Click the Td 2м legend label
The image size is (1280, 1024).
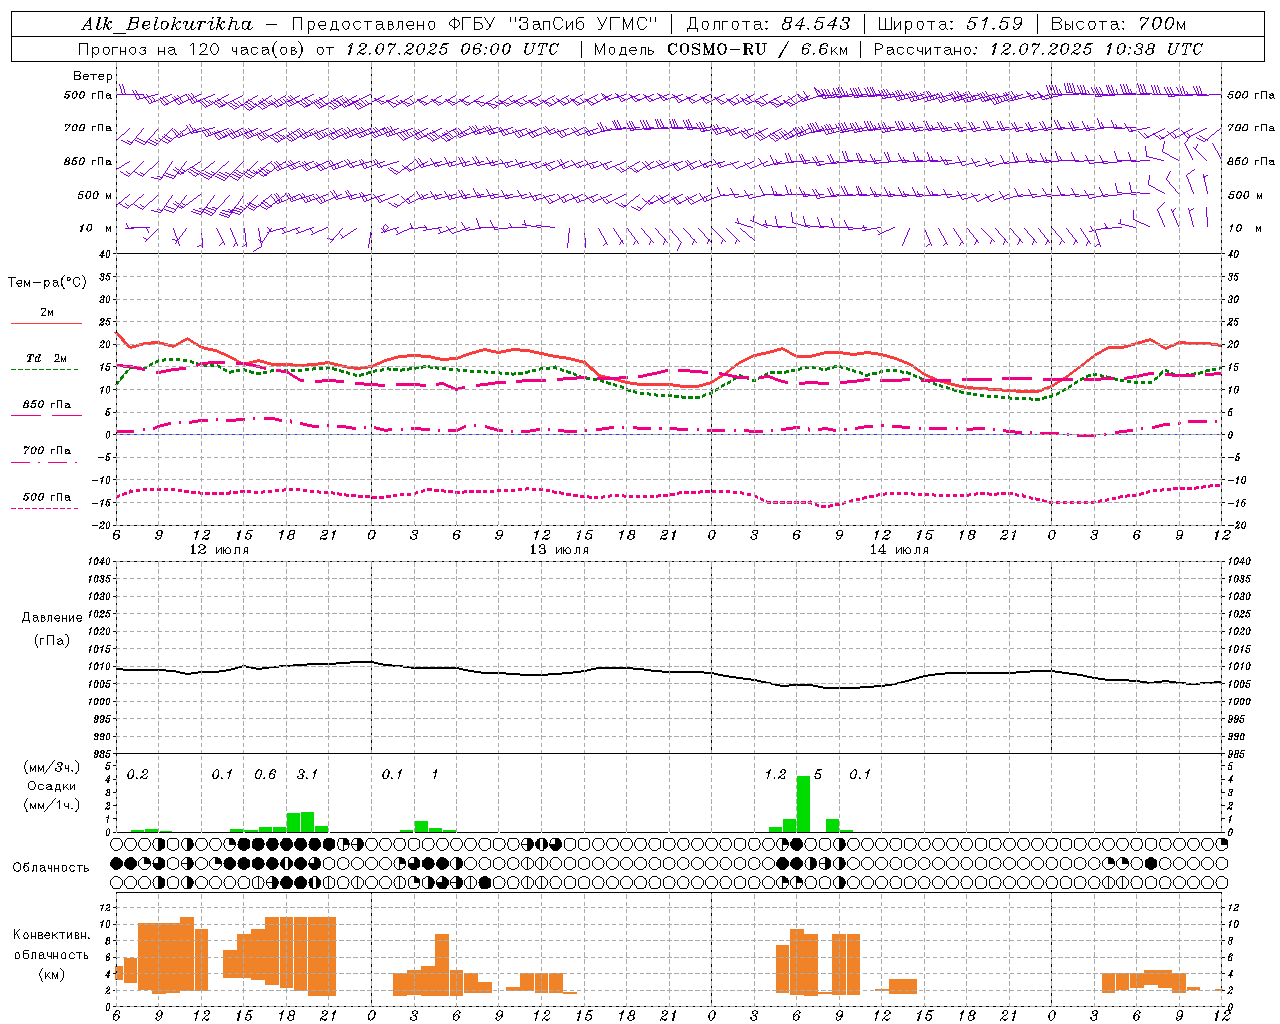(x=46, y=358)
